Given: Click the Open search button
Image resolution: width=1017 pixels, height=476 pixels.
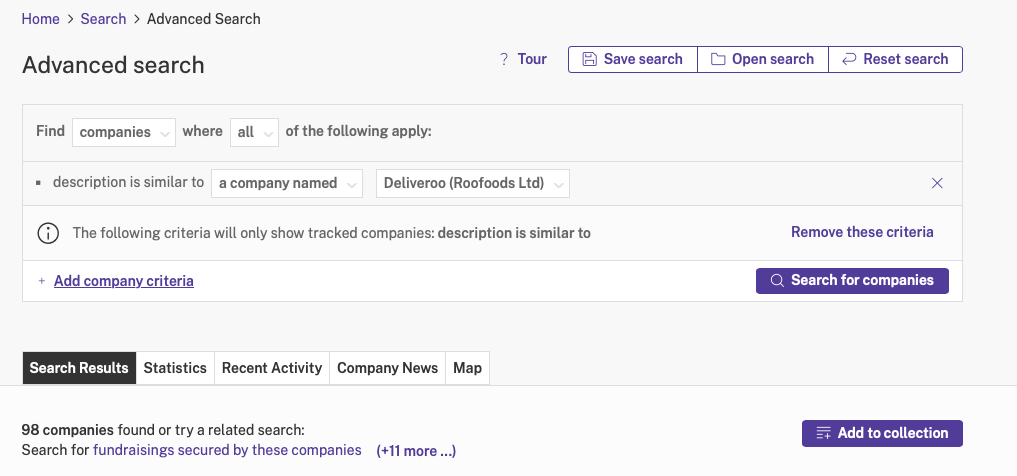Looking at the screenshot, I should [x=763, y=60].
